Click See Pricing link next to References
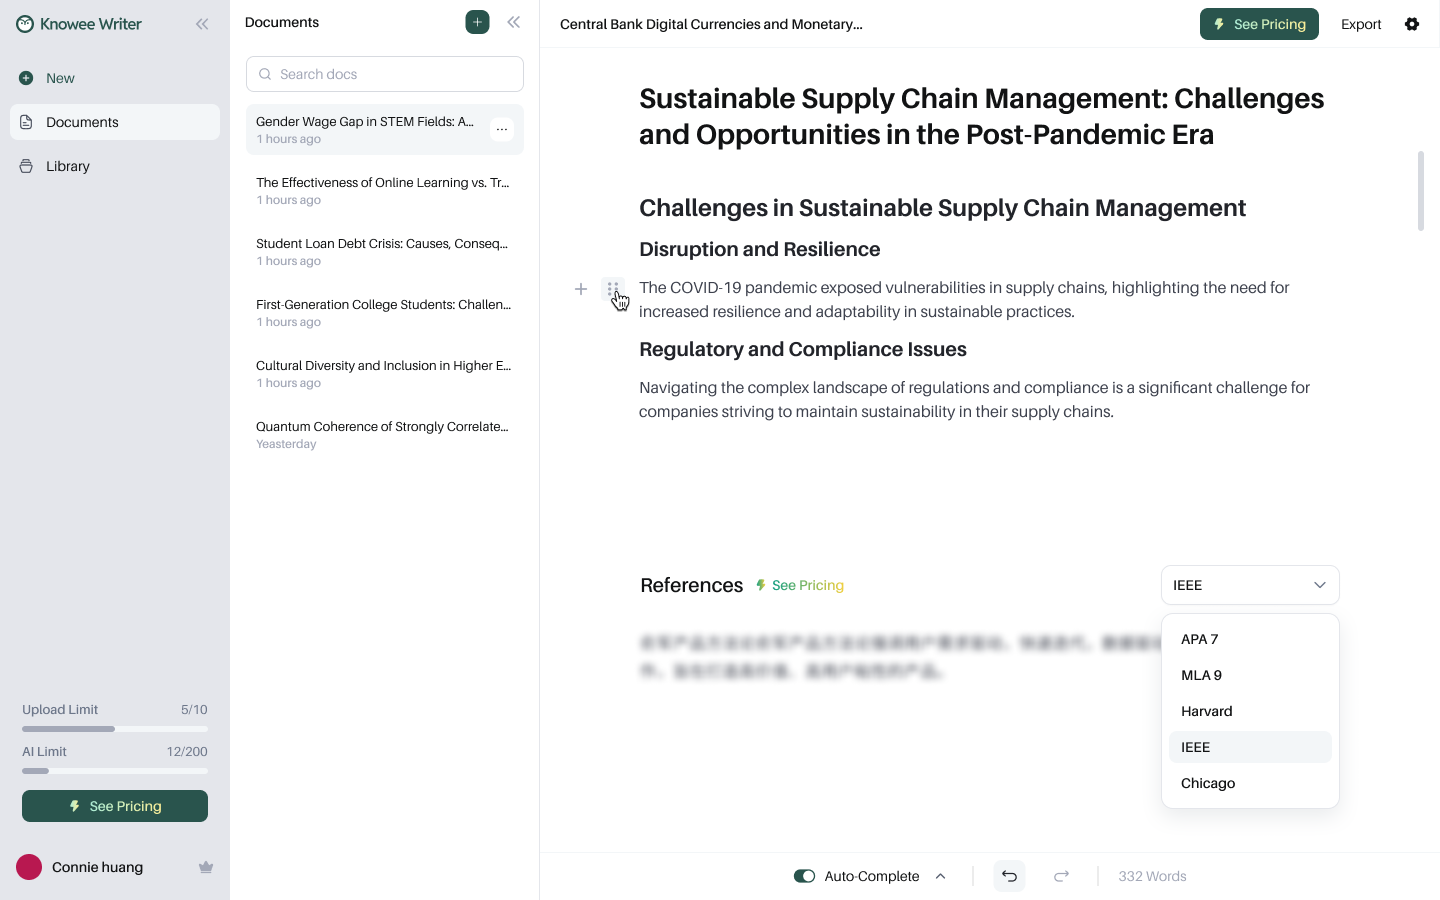This screenshot has height=900, width=1440. point(799,585)
